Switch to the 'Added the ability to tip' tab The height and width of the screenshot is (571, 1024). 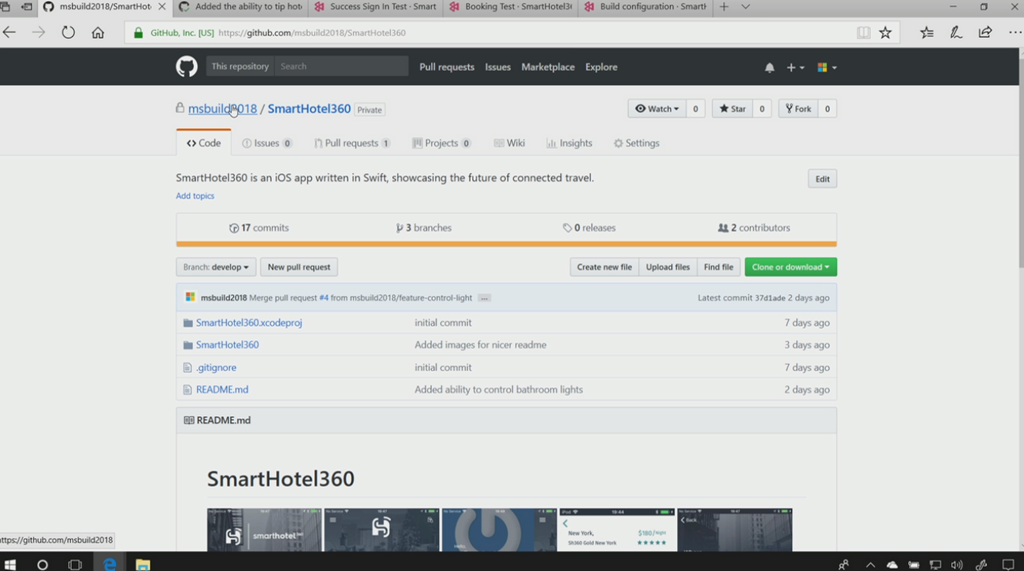click(x=241, y=7)
